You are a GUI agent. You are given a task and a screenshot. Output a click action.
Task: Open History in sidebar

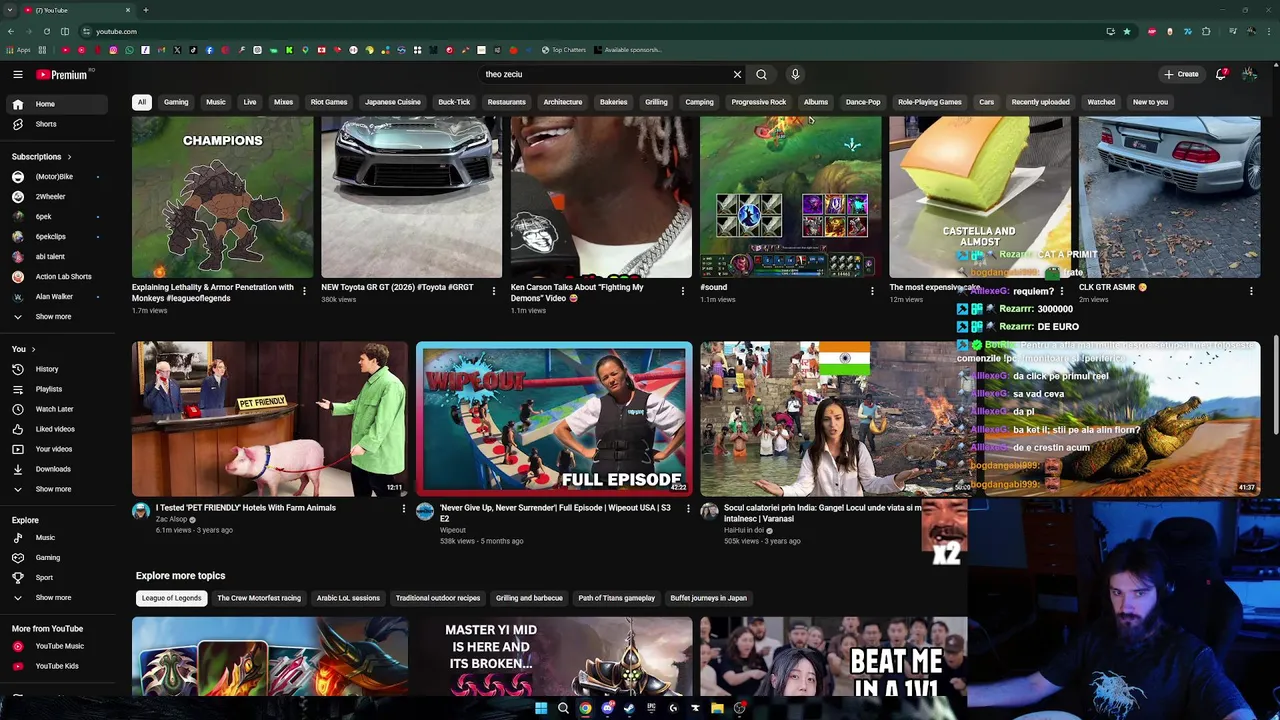46,369
